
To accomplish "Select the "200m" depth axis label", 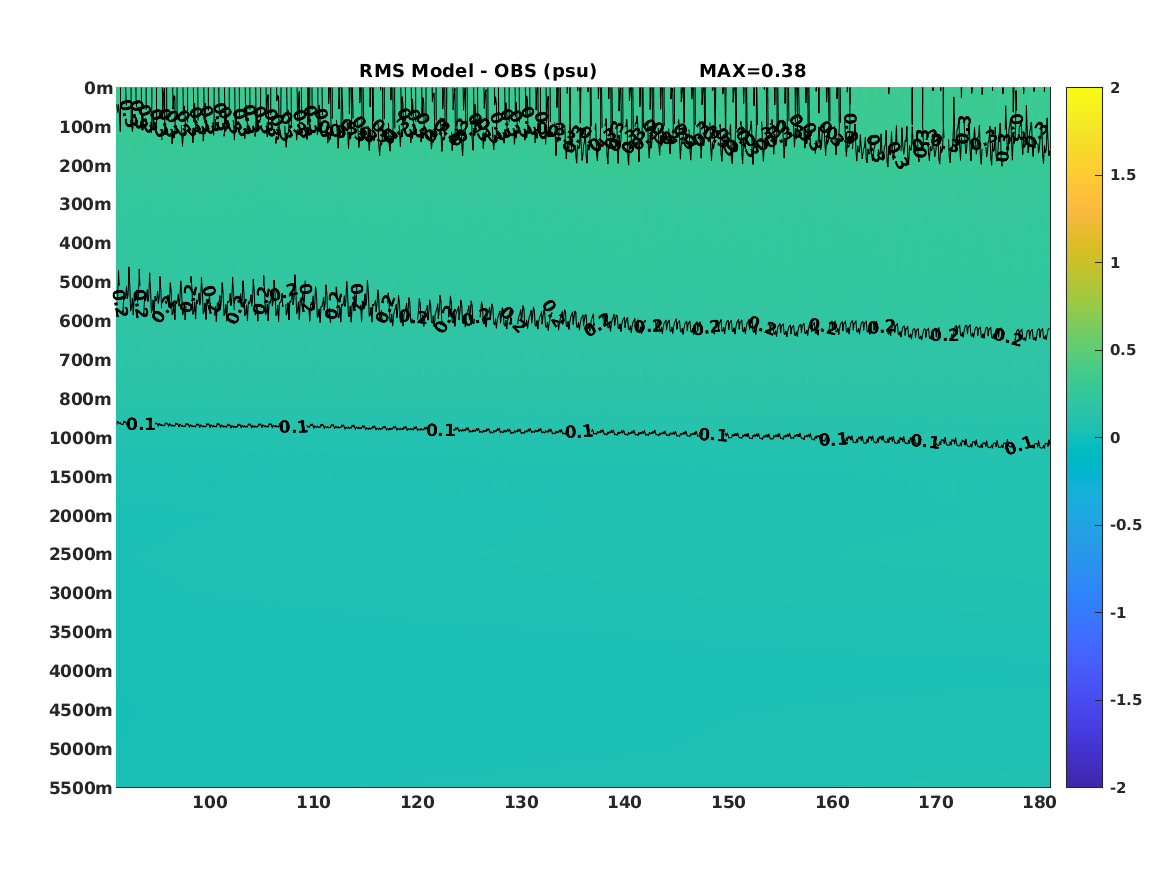I will click(x=86, y=166).
